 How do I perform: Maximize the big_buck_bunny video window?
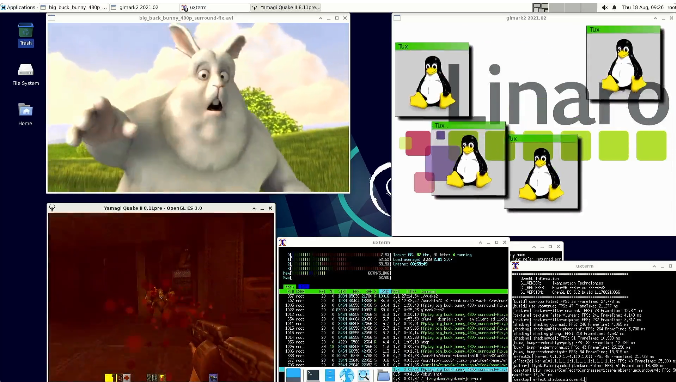point(337,18)
